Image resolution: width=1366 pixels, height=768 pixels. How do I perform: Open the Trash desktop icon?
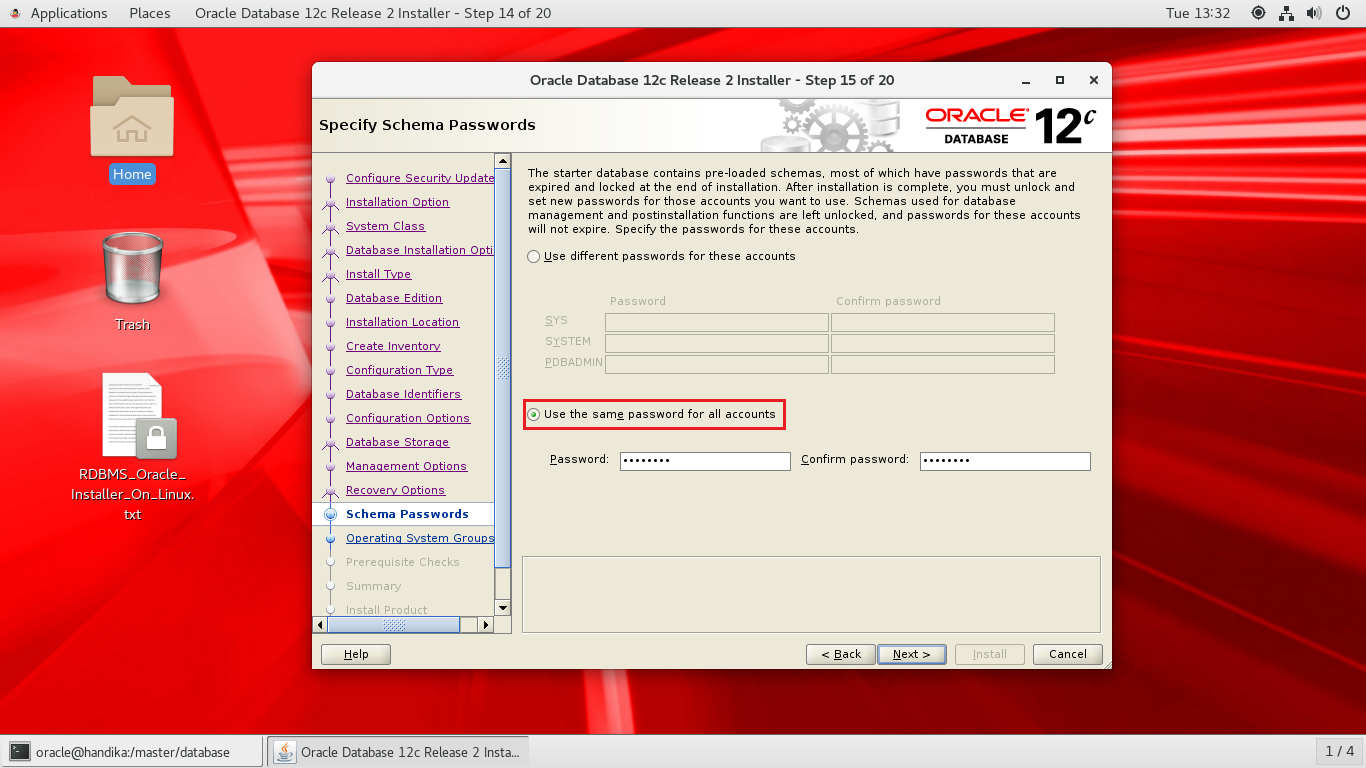(132, 268)
